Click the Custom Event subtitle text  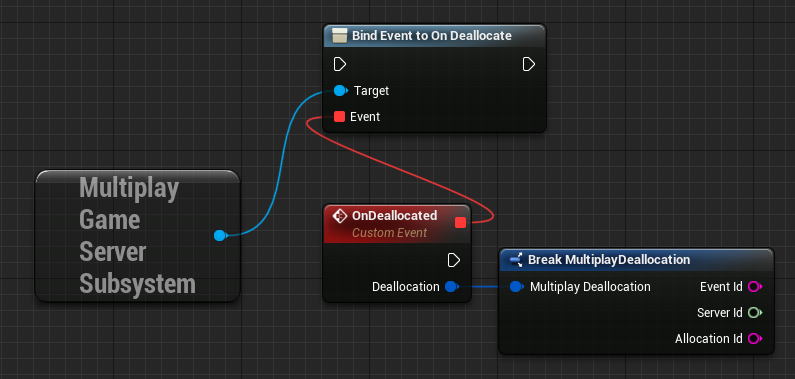click(x=389, y=233)
